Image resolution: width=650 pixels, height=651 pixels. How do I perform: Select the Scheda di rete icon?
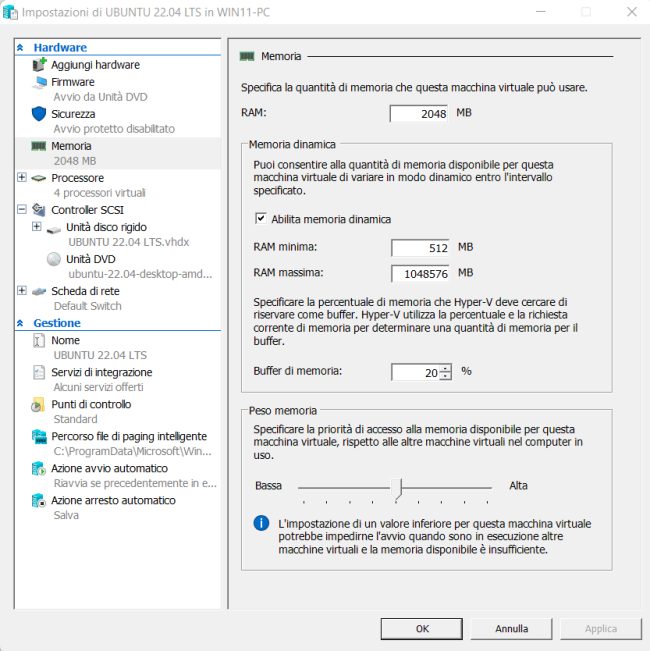(x=39, y=291)
